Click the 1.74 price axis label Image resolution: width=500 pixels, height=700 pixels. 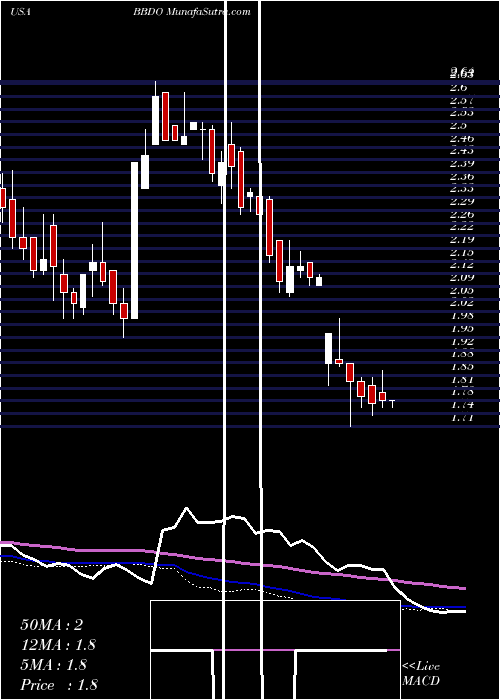[x=462, y=405]
